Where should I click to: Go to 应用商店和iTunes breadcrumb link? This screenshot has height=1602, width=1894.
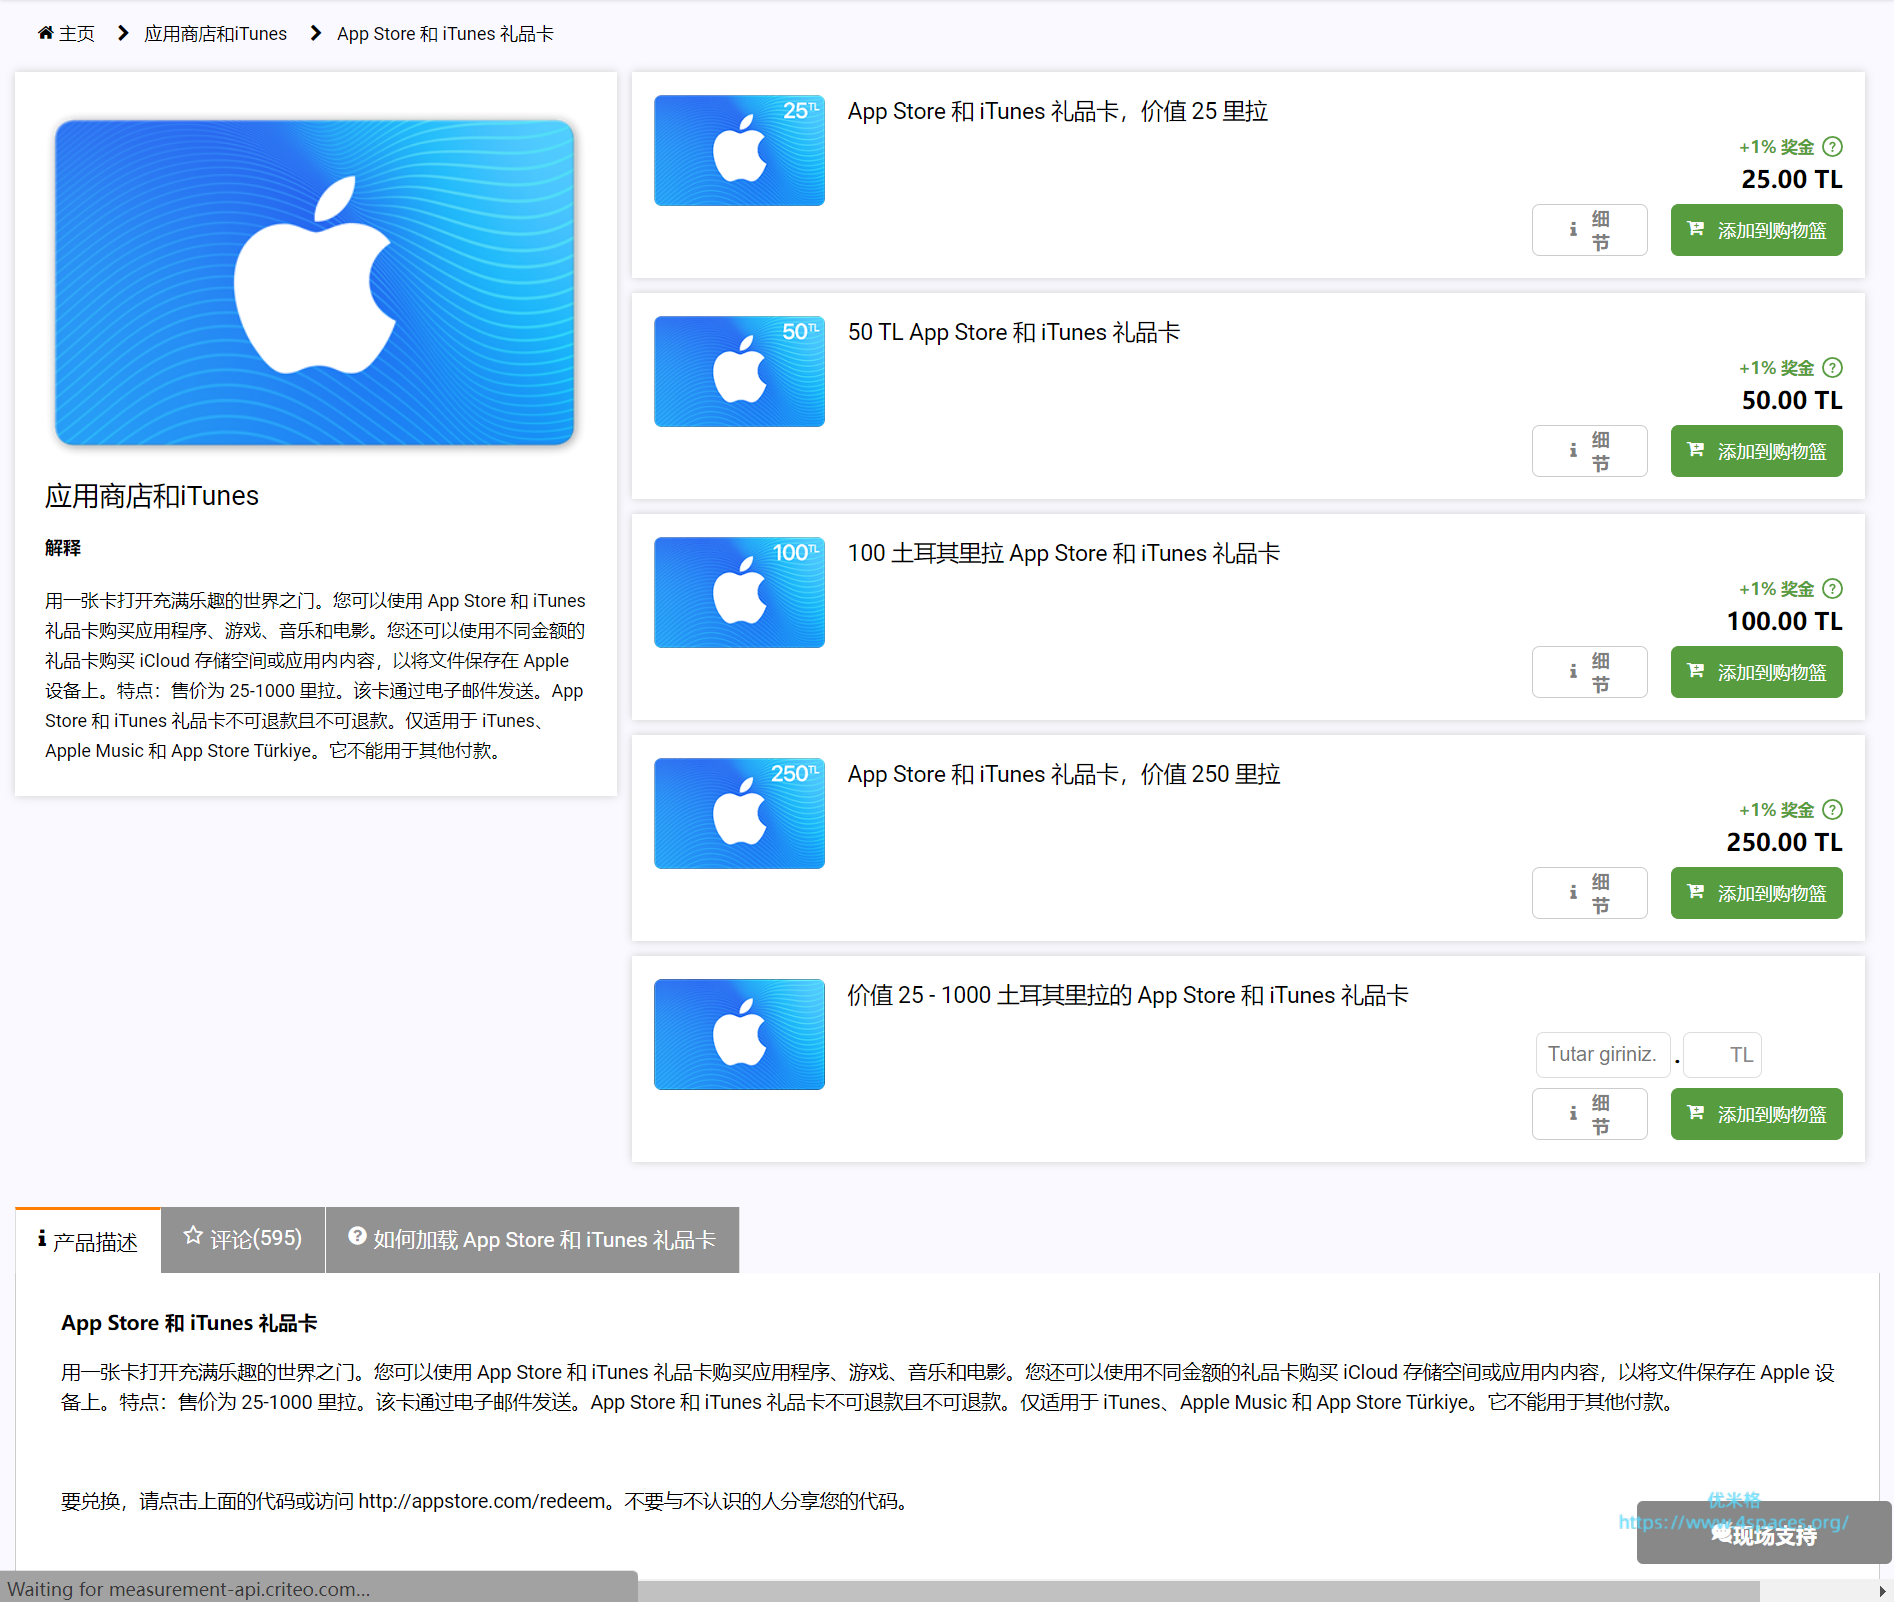pos(215,34)
